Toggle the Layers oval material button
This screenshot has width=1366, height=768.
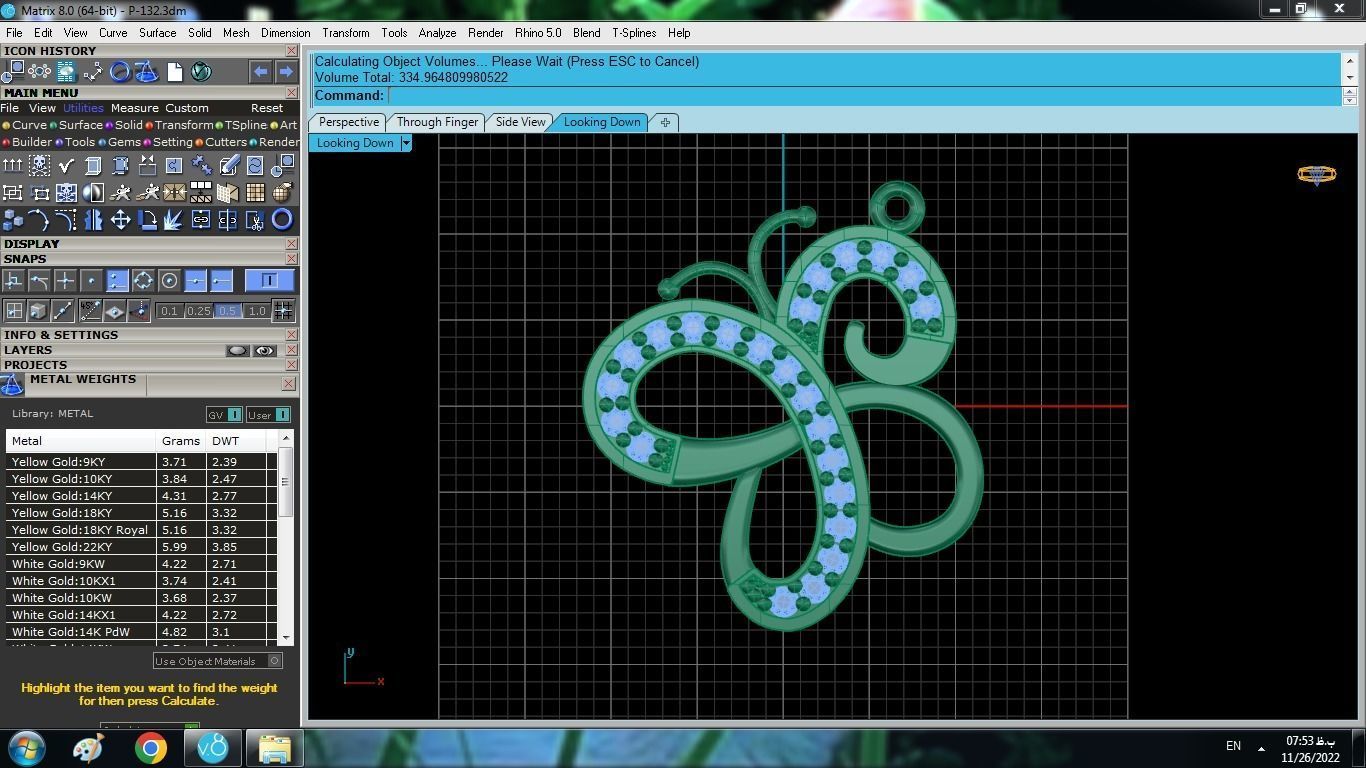coord(237,350)
